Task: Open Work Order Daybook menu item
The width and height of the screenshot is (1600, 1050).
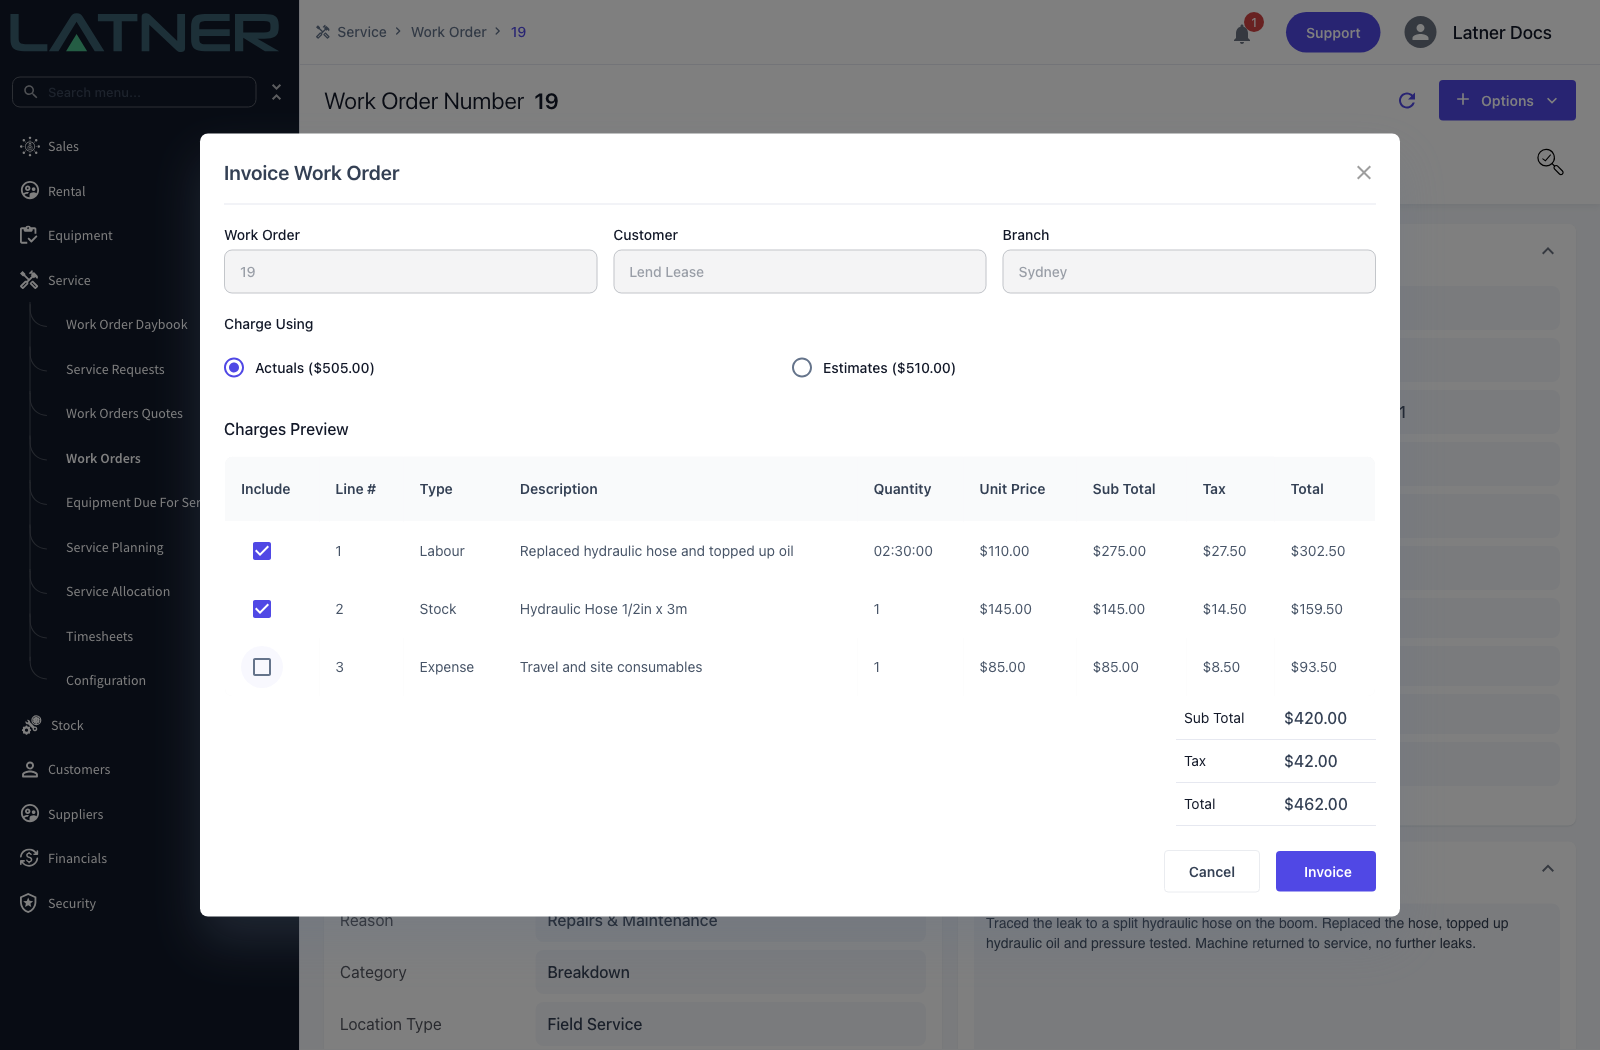Action: tap(127, 325)
